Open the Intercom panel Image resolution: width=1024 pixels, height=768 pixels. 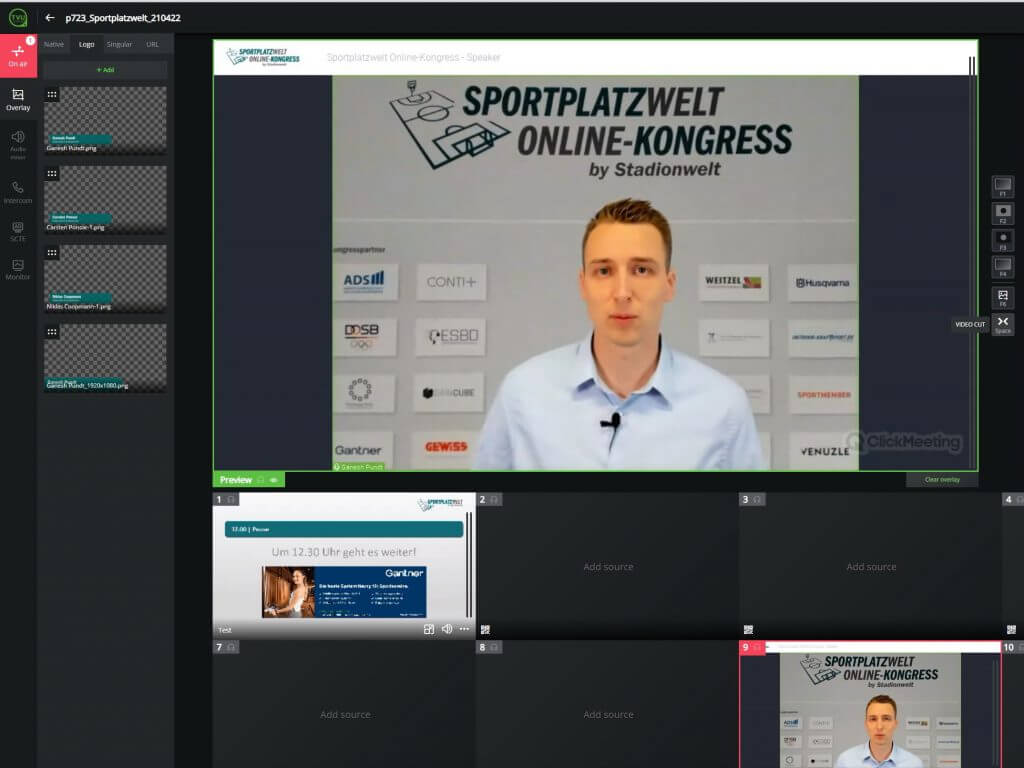tap(18, 192)
